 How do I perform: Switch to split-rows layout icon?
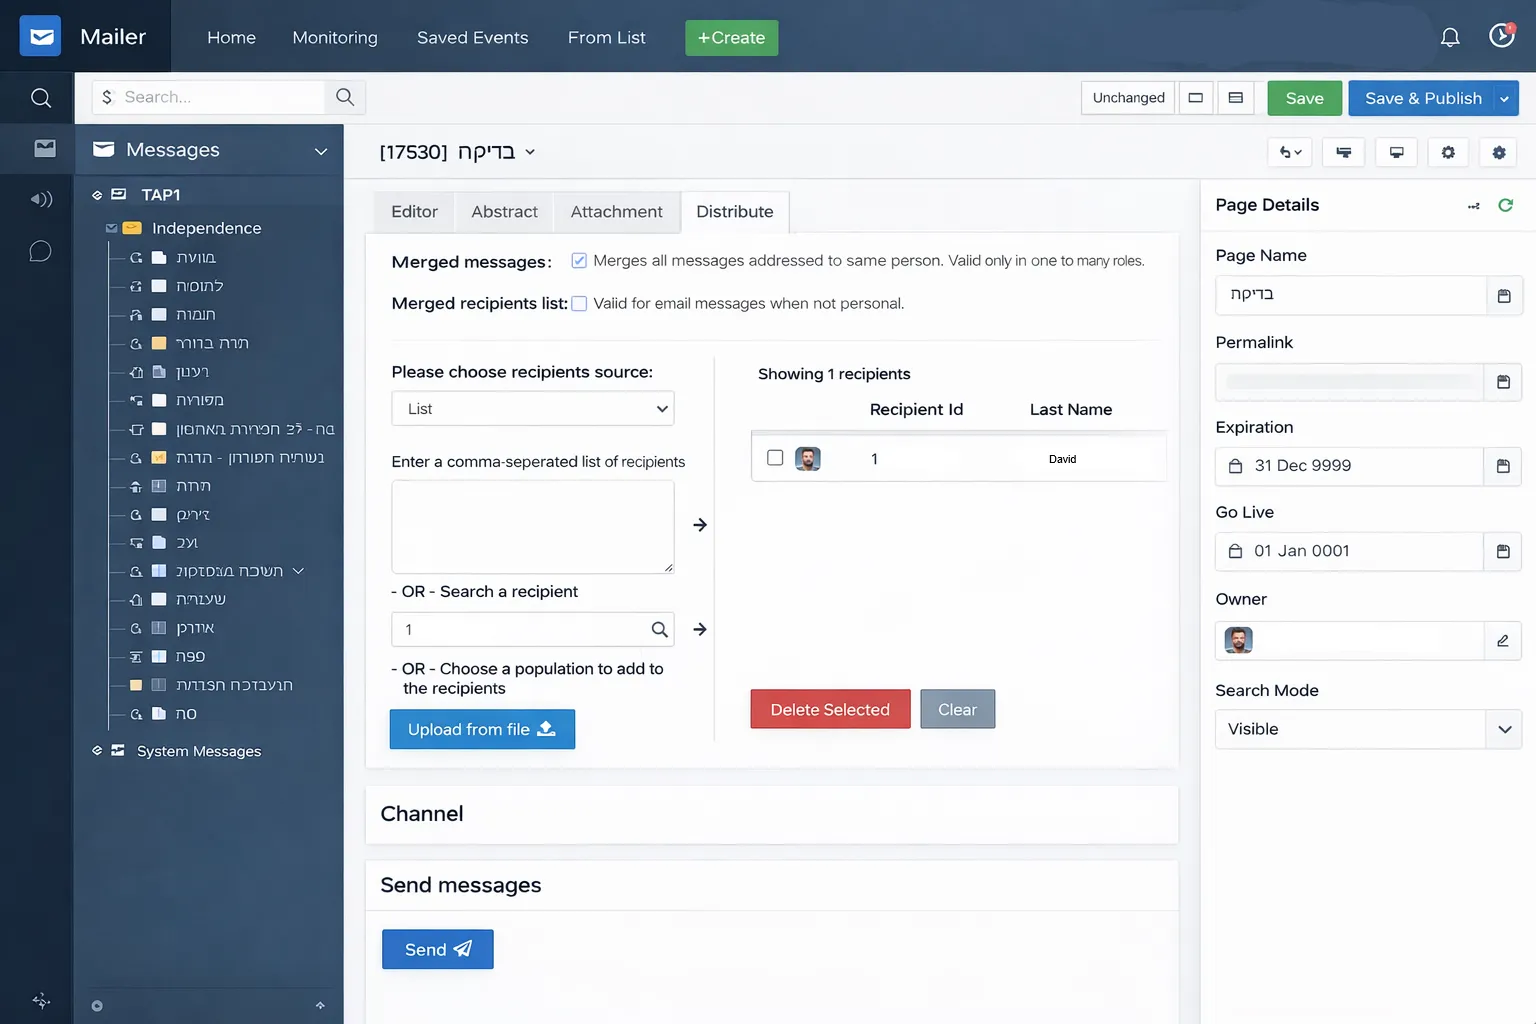1236,98
